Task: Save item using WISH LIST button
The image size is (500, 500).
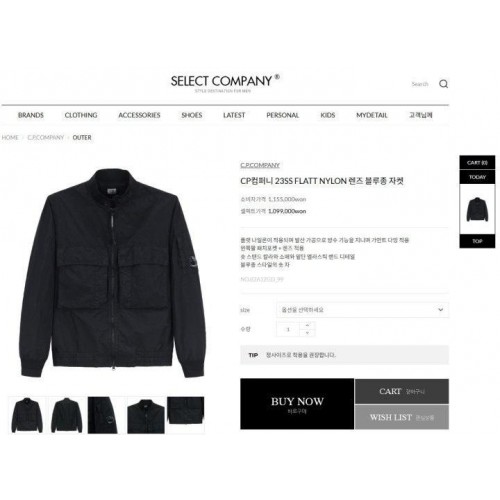Action: pos(402,417)
